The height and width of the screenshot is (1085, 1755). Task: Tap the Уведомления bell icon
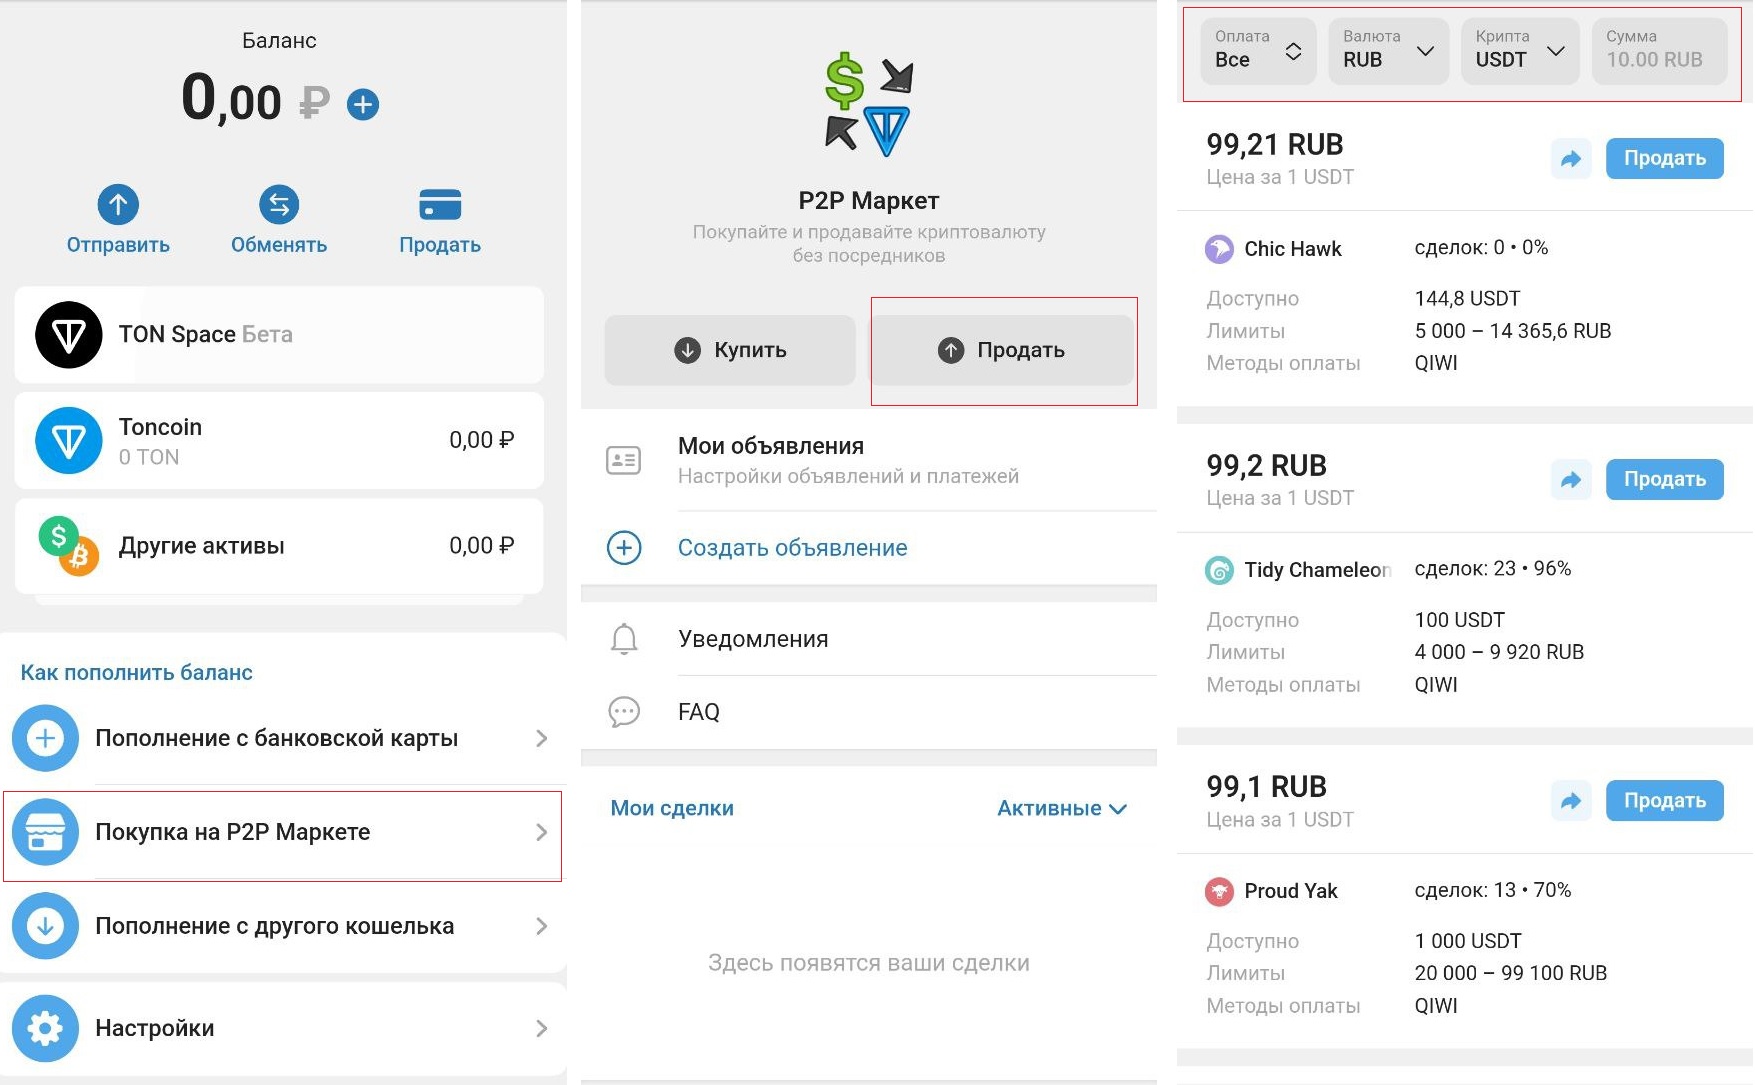[x=624, y=638]
